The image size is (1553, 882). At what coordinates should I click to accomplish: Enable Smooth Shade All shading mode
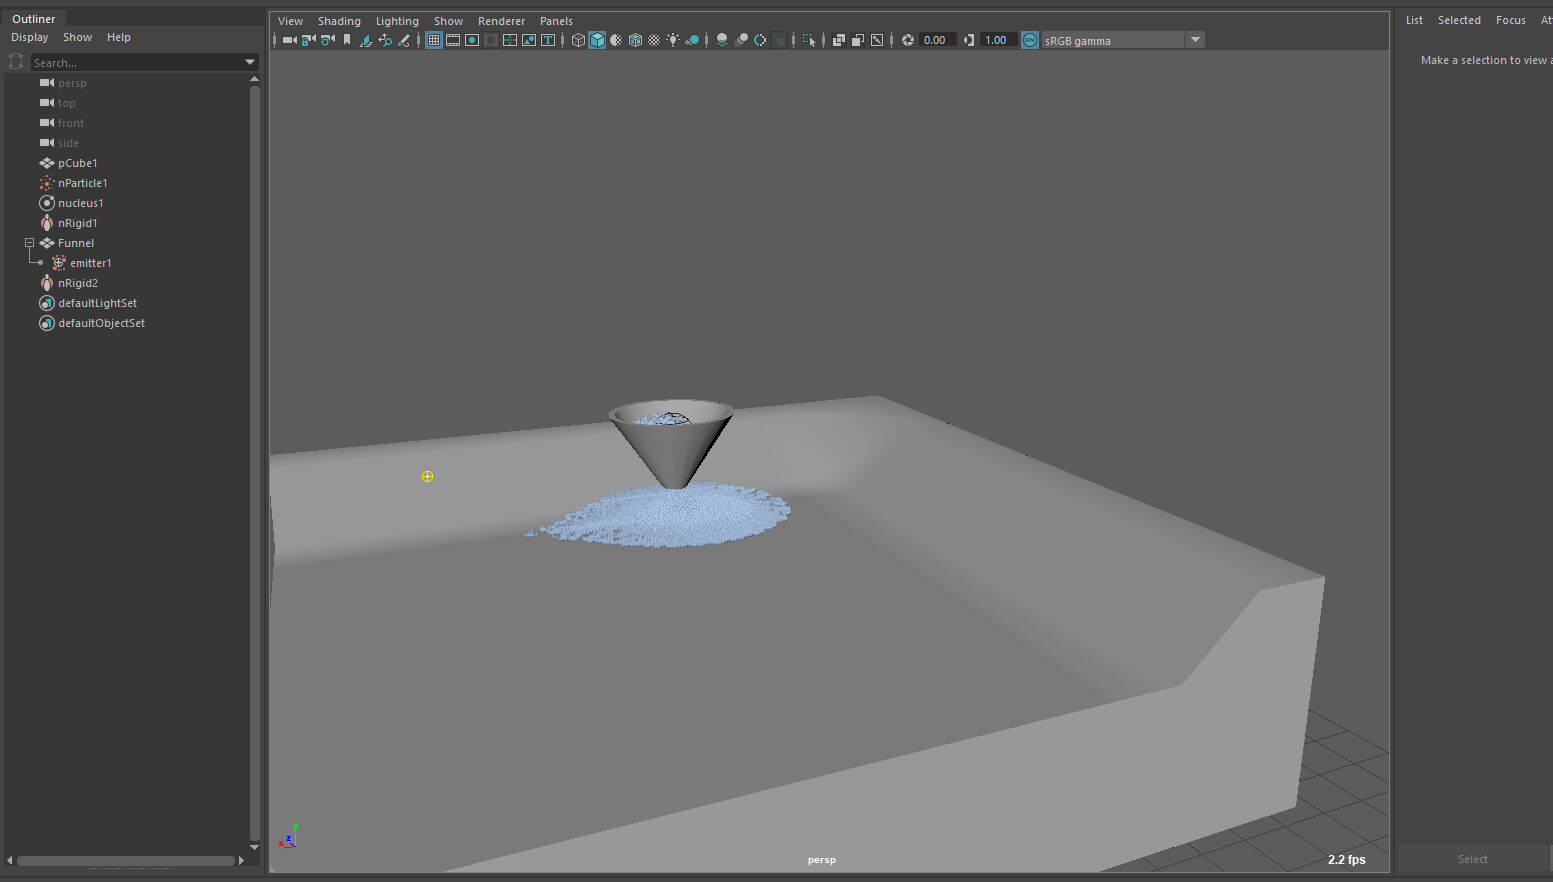coord(597,40)
